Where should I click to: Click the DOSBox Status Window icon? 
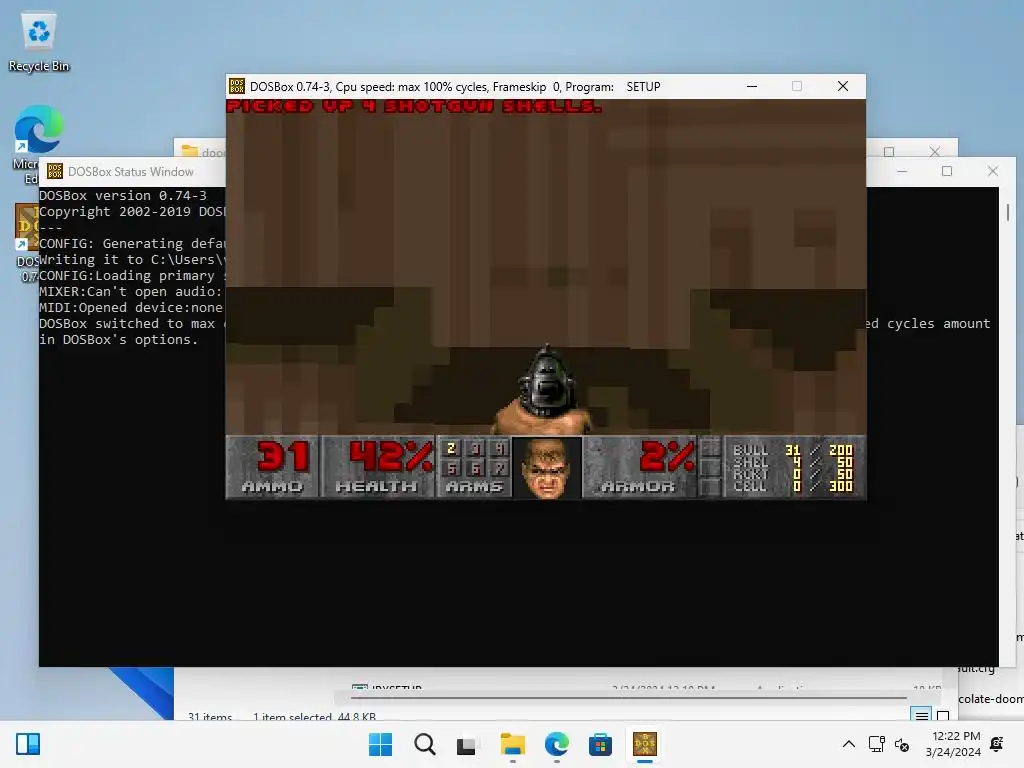[55, 171]
